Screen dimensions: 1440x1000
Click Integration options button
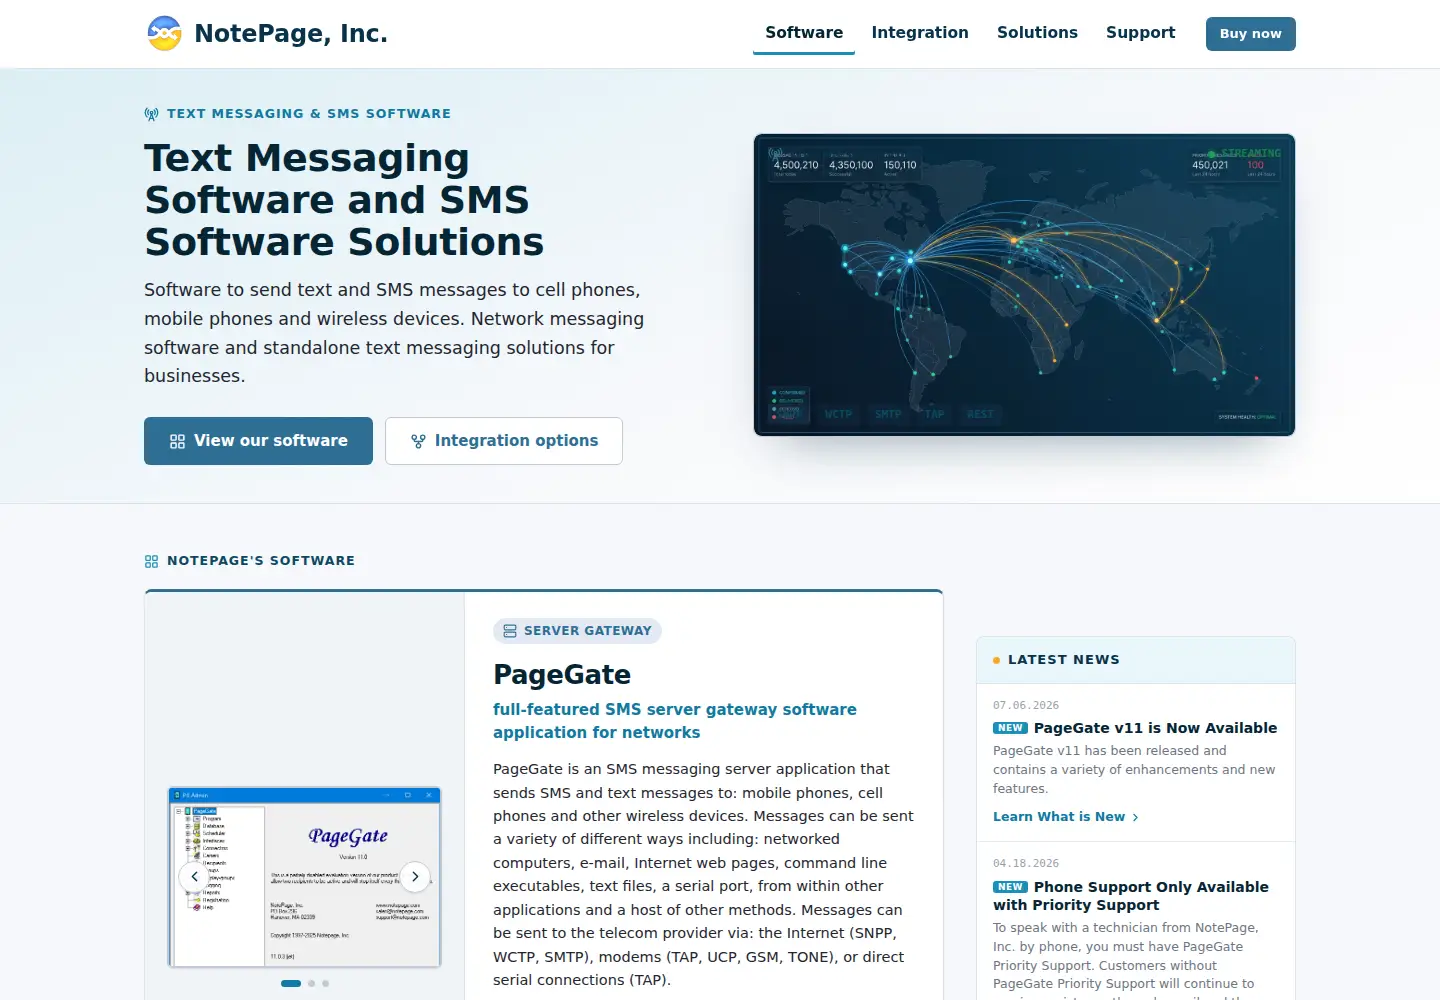tap(504, 441)
